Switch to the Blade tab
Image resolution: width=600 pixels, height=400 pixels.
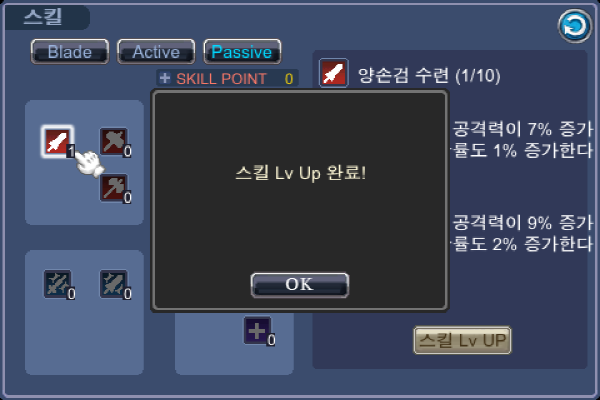(70, 52)
